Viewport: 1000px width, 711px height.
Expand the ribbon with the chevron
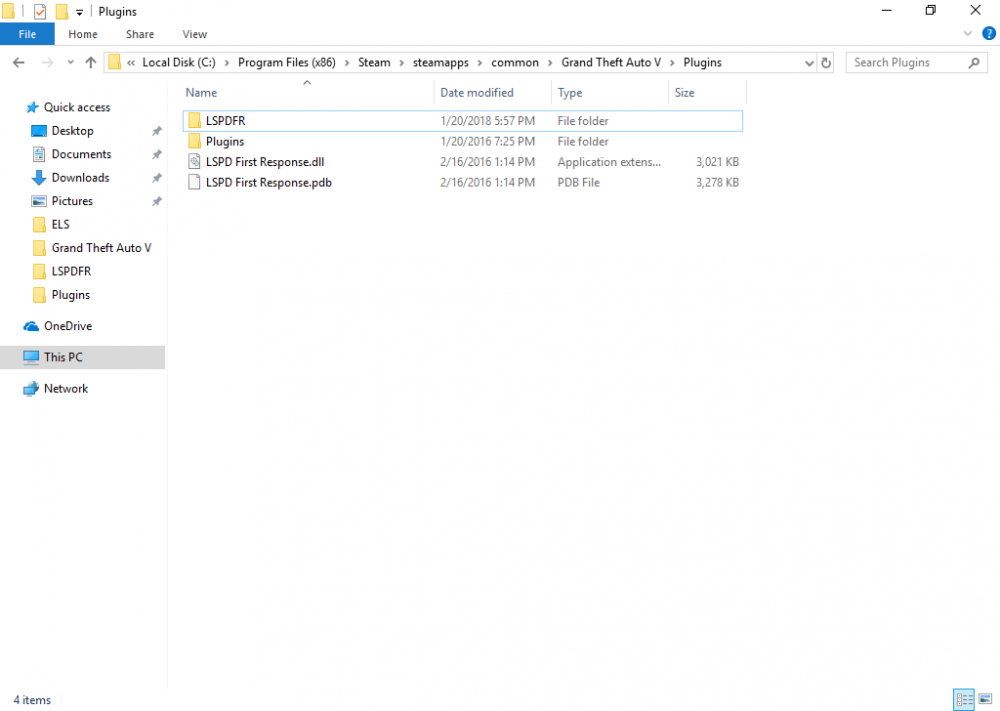tap(967, 34)
